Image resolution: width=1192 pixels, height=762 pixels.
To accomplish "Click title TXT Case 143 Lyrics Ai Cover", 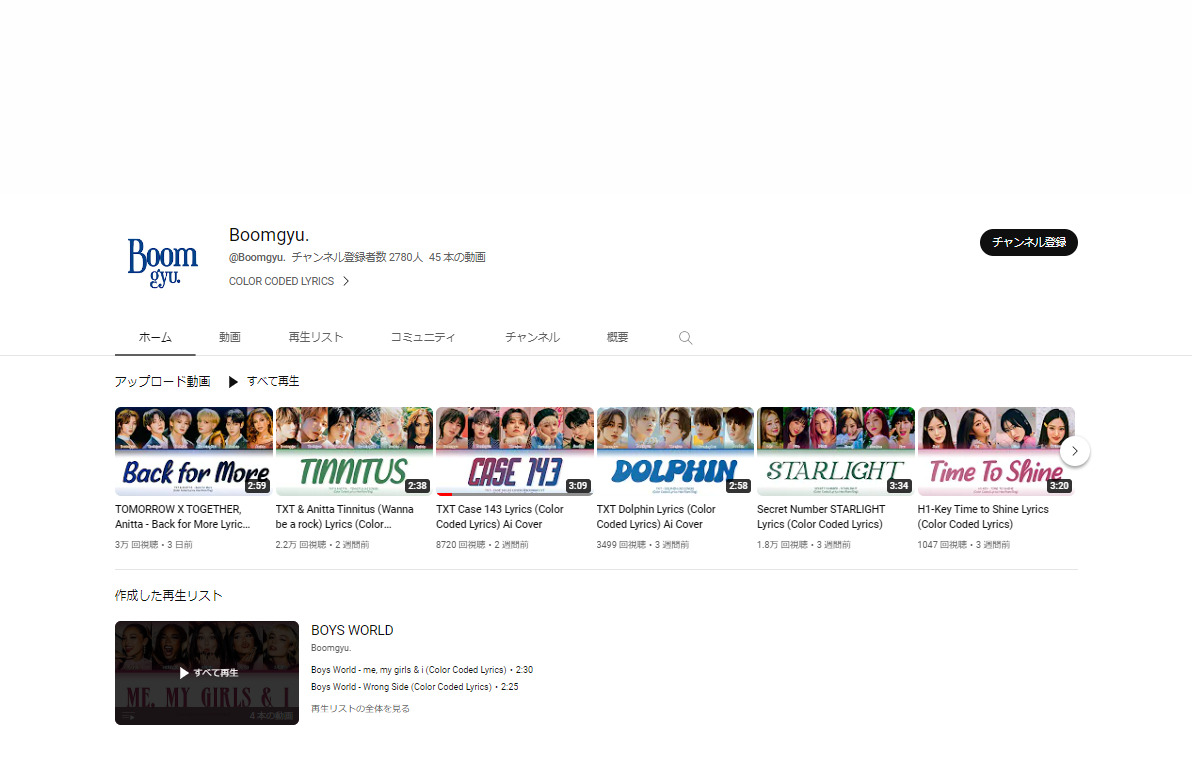I will pyautogui.click(x=499, y=516).
